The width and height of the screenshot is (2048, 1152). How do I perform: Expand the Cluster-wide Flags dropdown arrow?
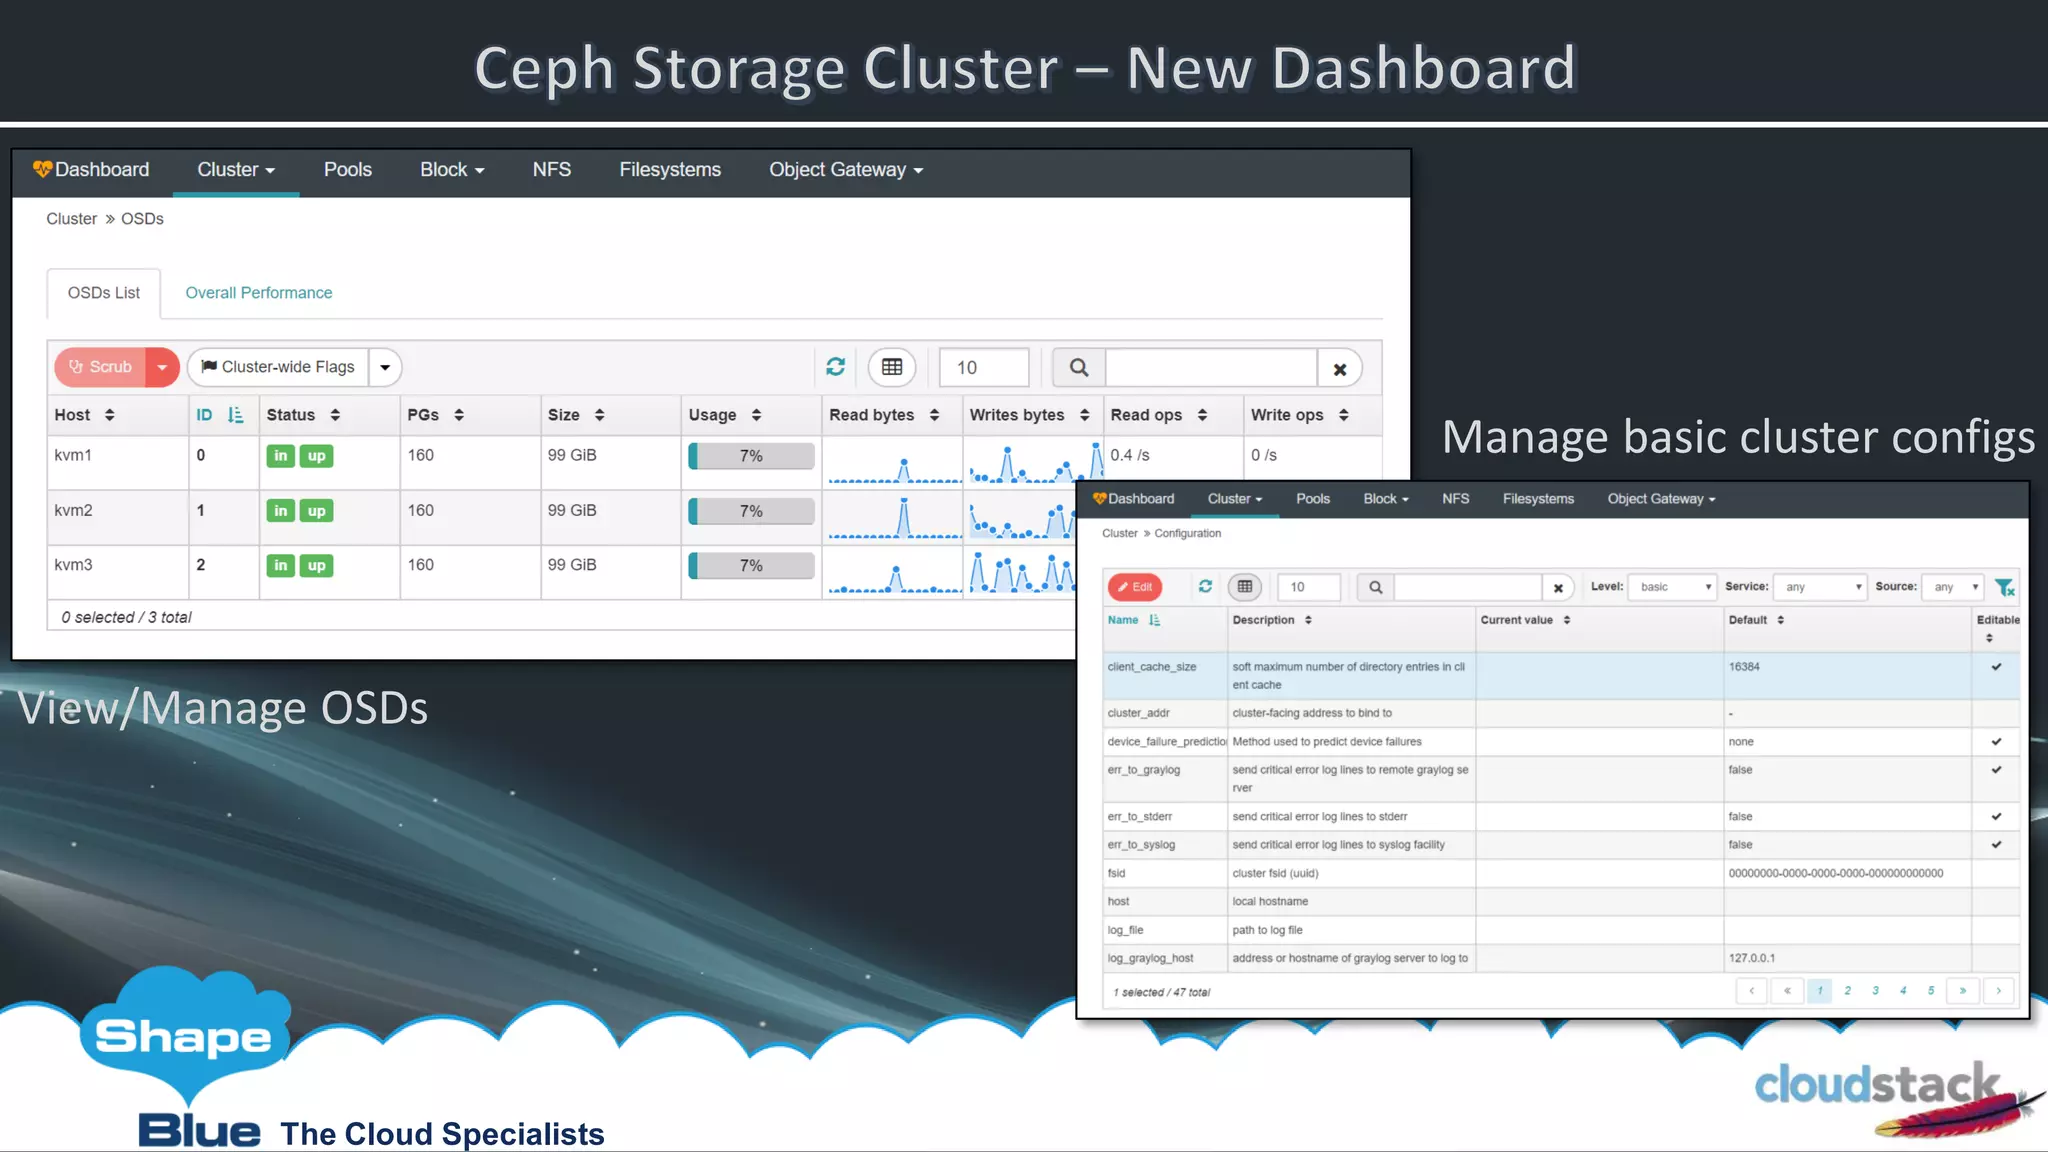coord(385,367)
